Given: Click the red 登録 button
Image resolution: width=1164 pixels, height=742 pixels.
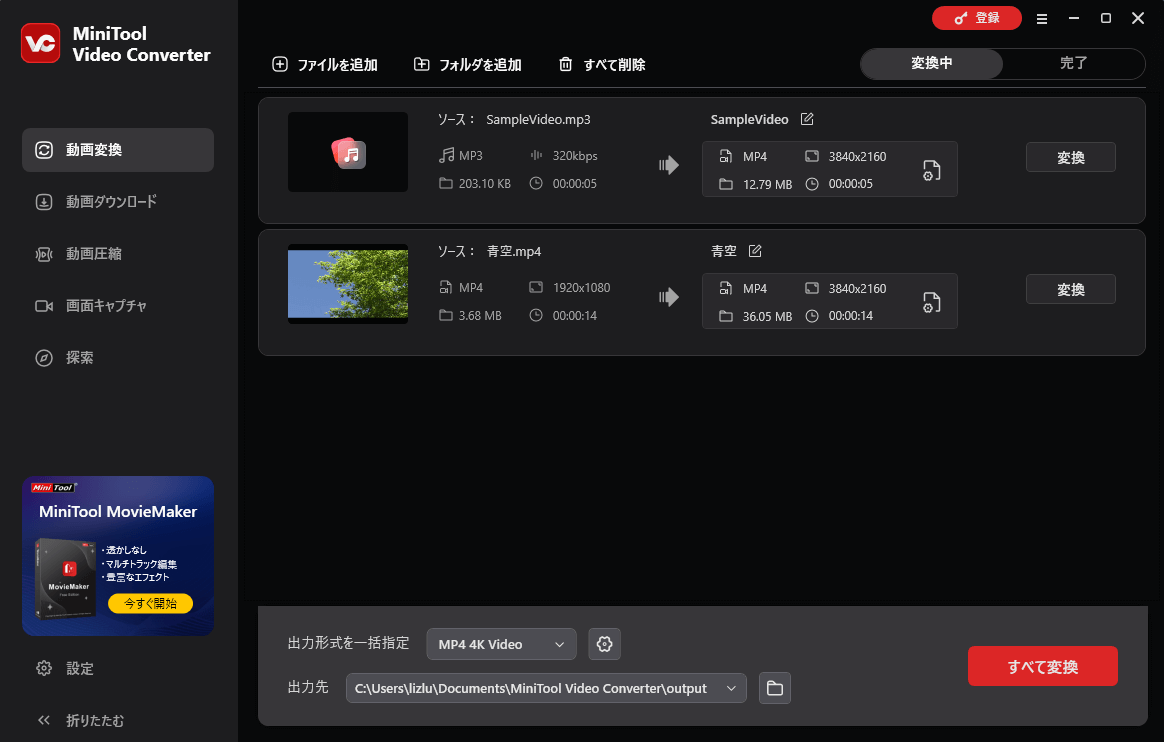Looking at the screenshot, I should click(977, 18).
